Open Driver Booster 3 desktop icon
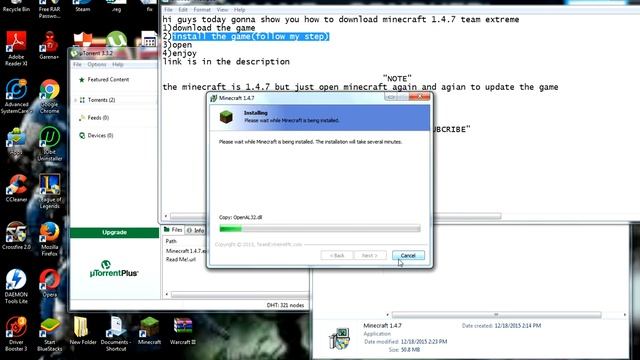640x360 pixels. click(x=16, y=333)
